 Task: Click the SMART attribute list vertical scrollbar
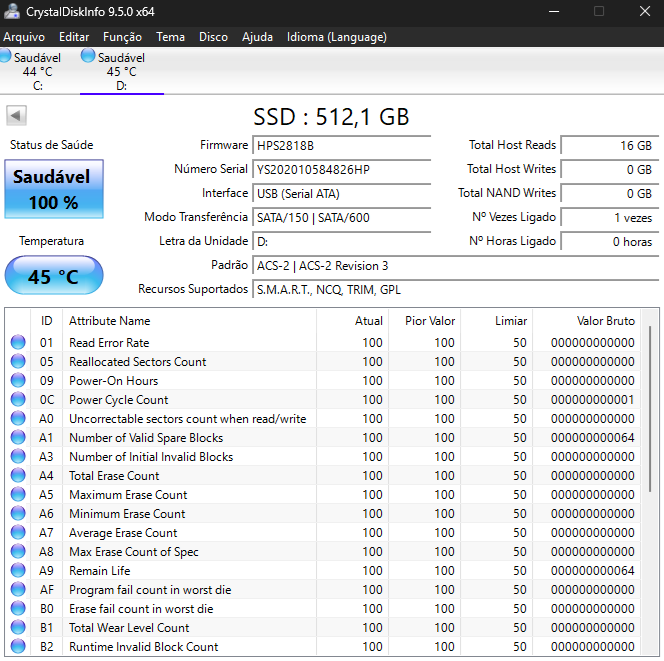[x=650, y=409]
